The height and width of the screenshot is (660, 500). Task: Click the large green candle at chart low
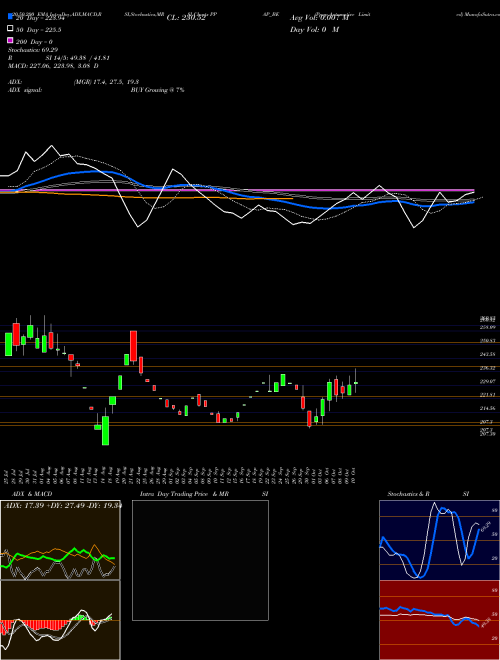coord(105,431)
